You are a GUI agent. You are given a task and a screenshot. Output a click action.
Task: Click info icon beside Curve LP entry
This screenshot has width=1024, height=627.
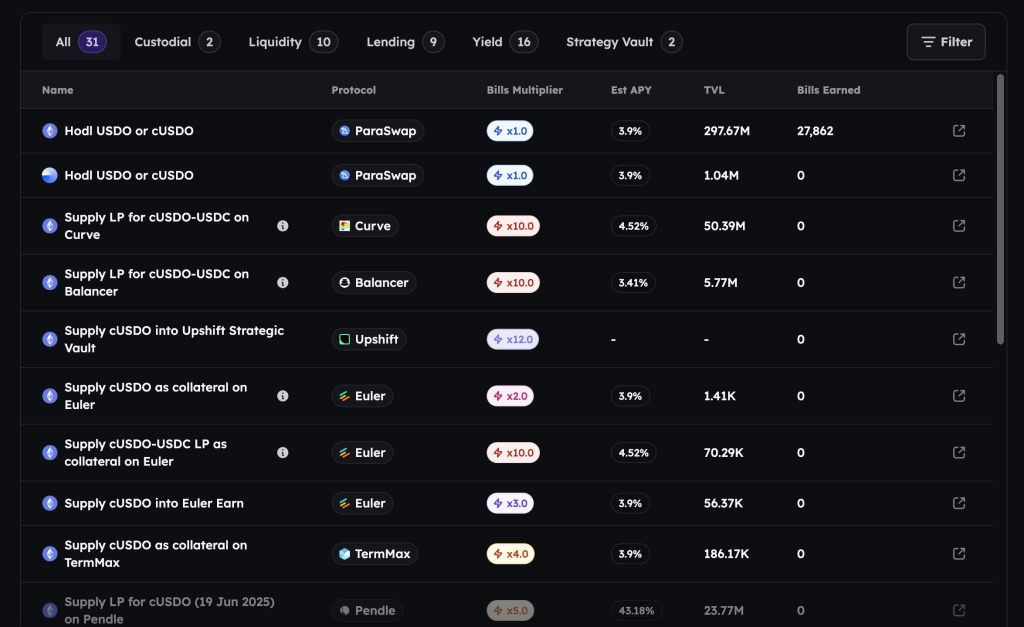pos(283,226)
